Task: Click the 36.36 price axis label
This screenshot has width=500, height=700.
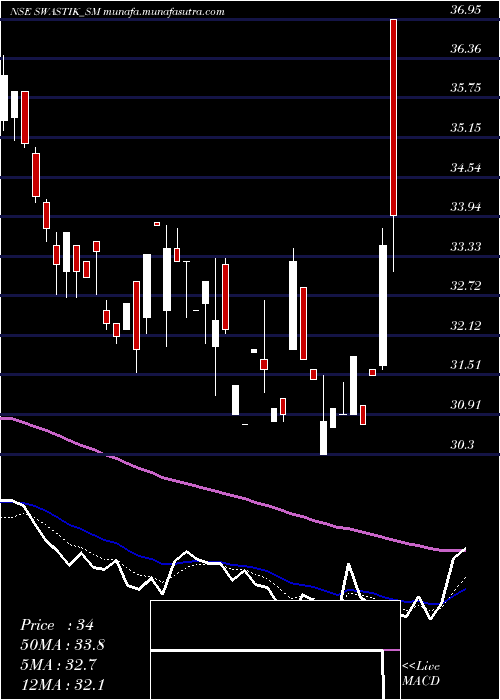Action: click(466, 48)
